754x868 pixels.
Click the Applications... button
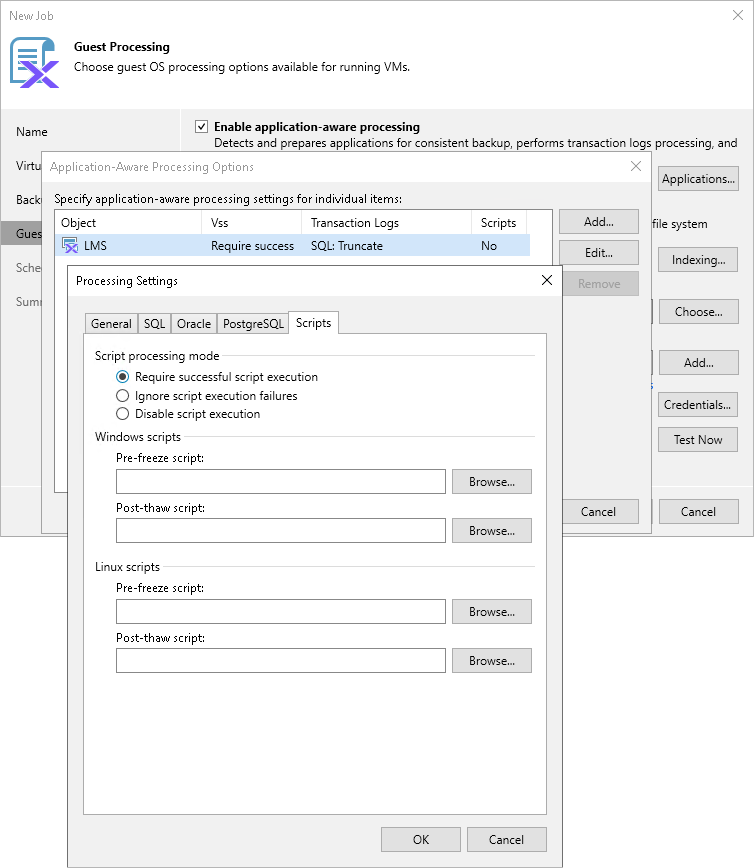pyautogui.click(x=698, y=179)
